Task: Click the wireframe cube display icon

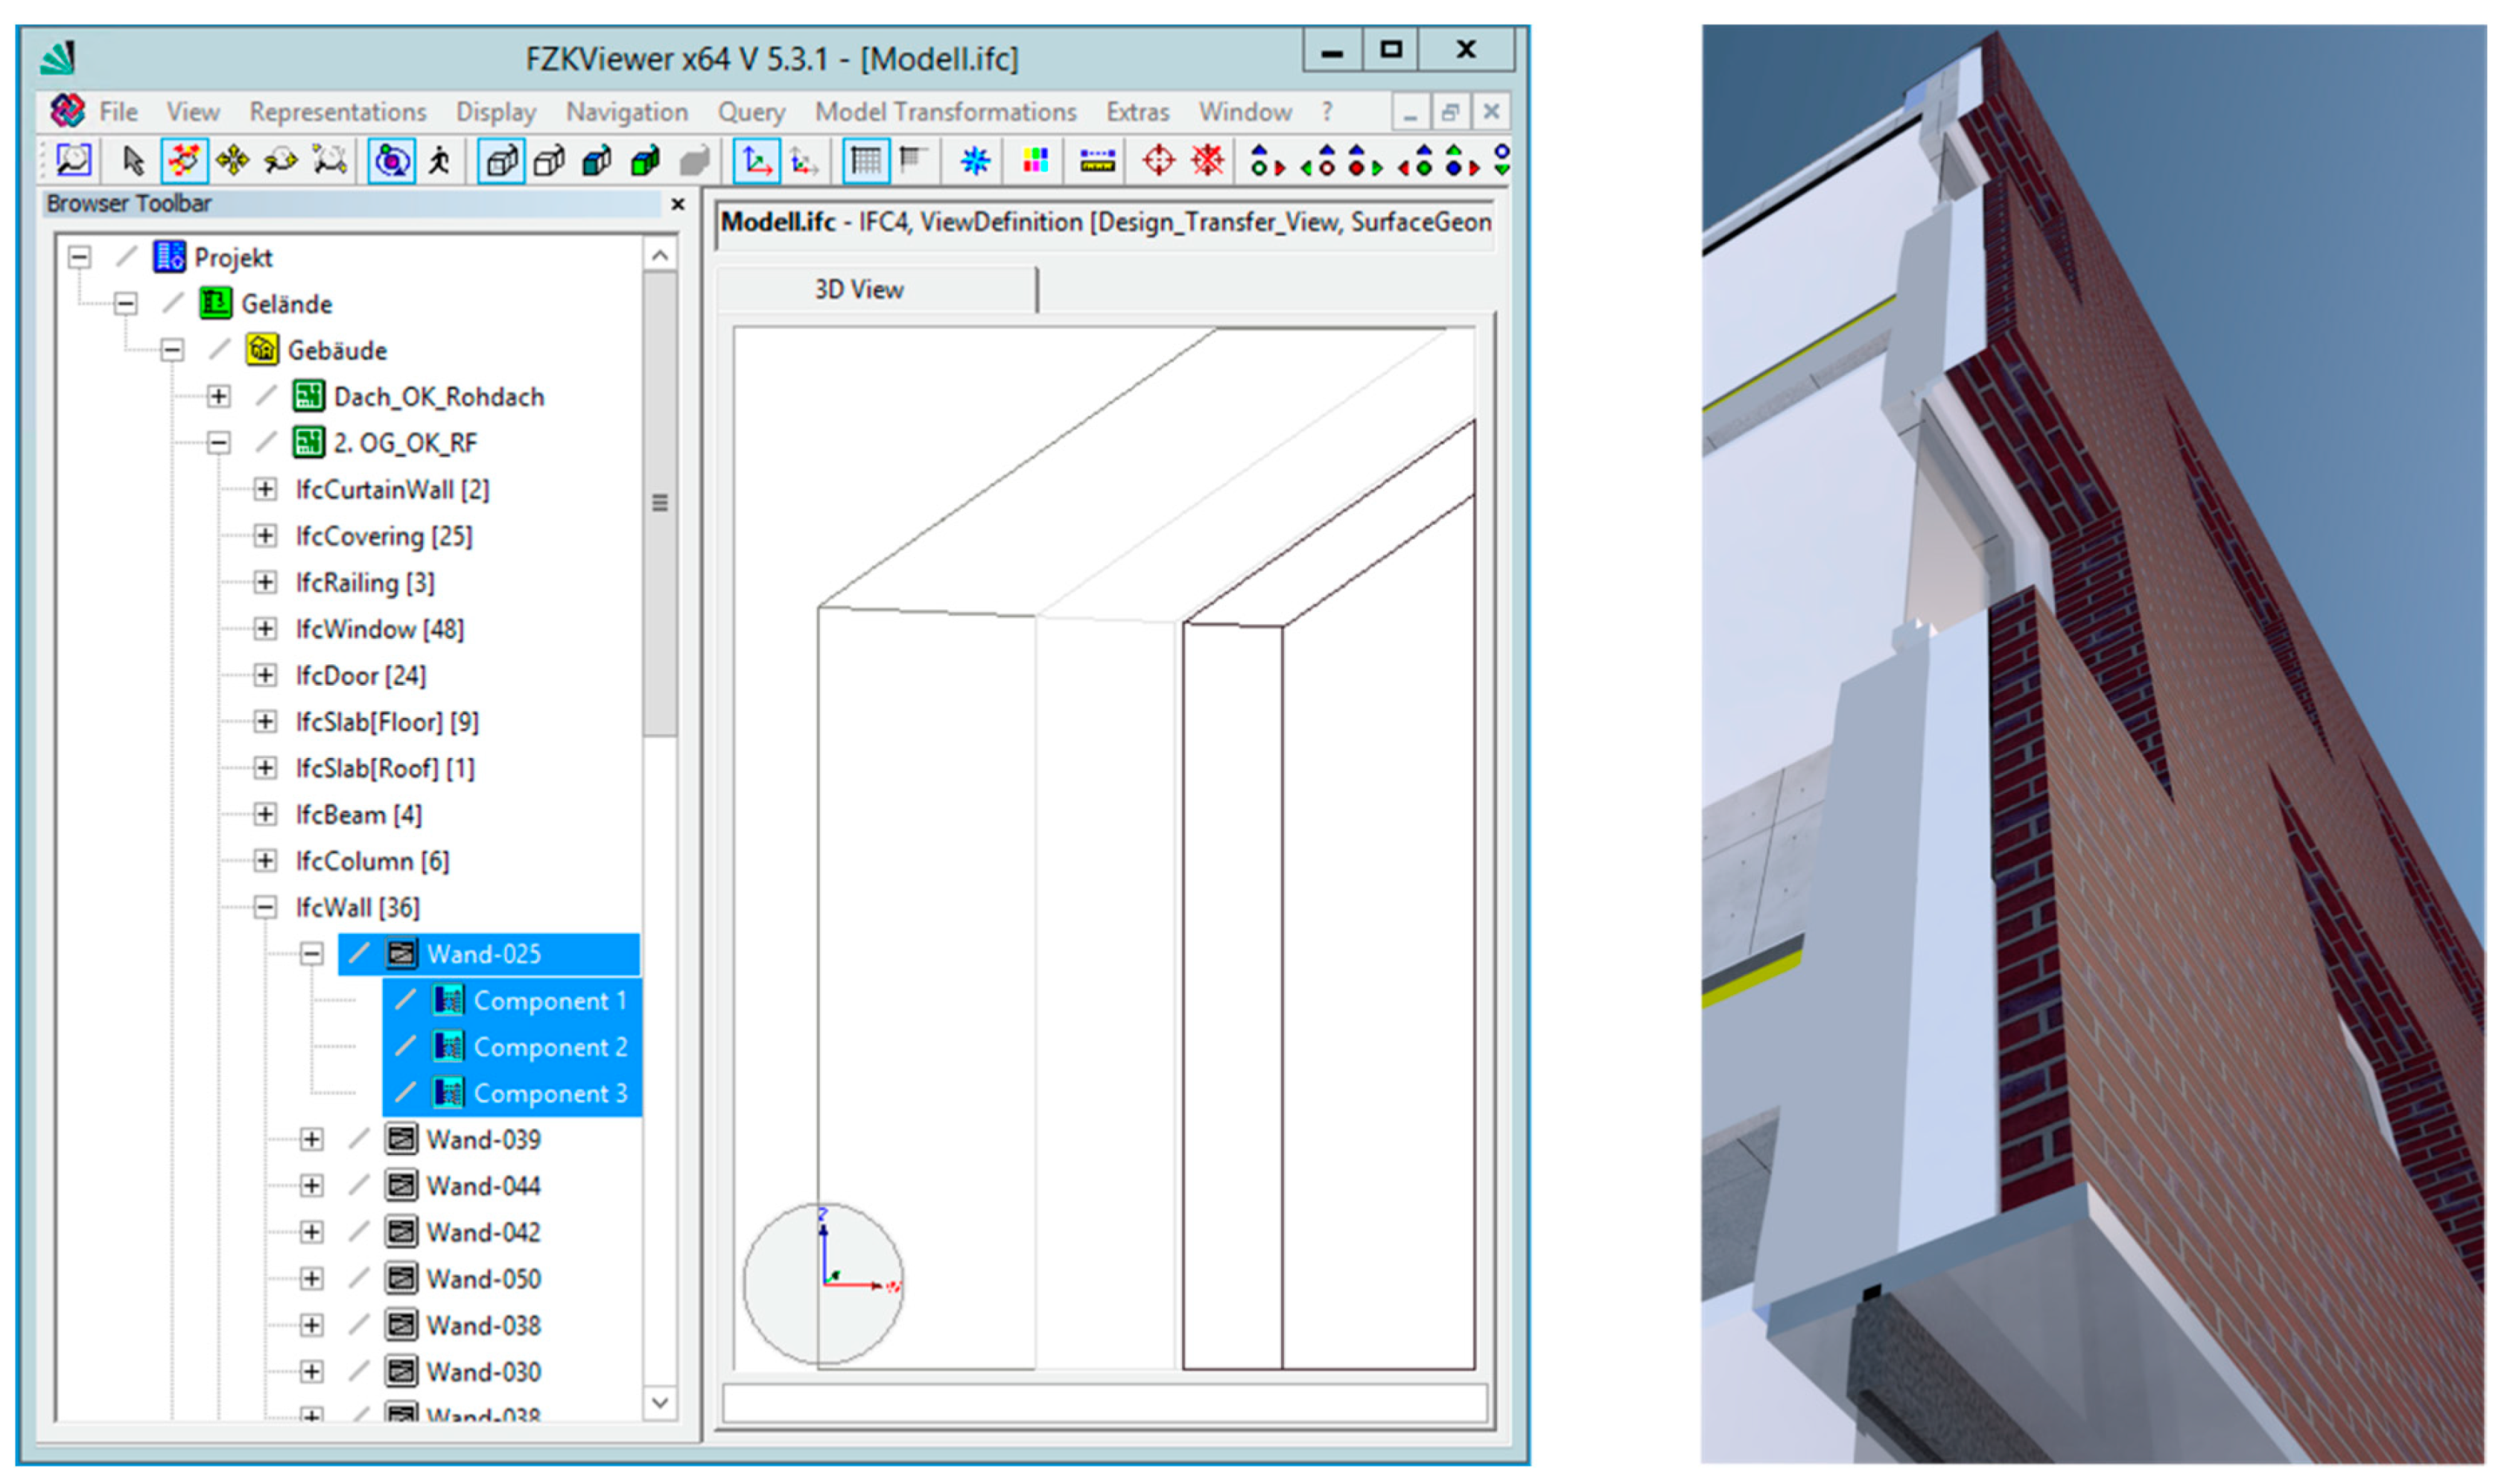Action: tap(501, 160)
